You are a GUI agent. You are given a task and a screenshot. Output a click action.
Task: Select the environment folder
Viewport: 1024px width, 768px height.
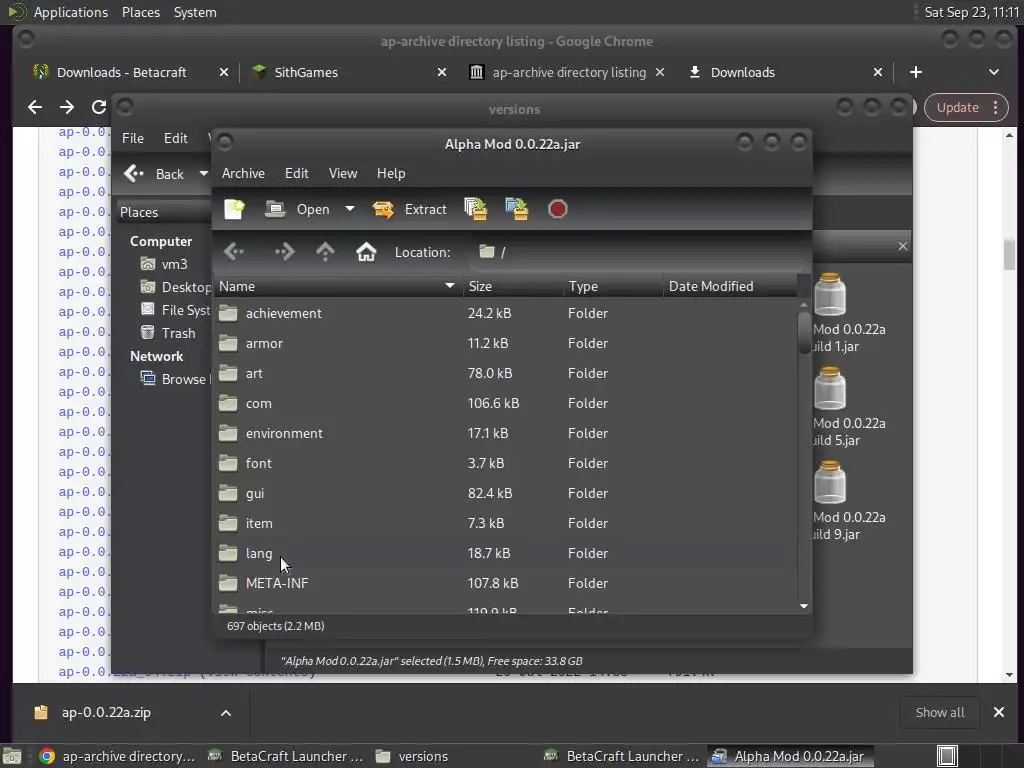pyautogui.click(x=505, y=434)
